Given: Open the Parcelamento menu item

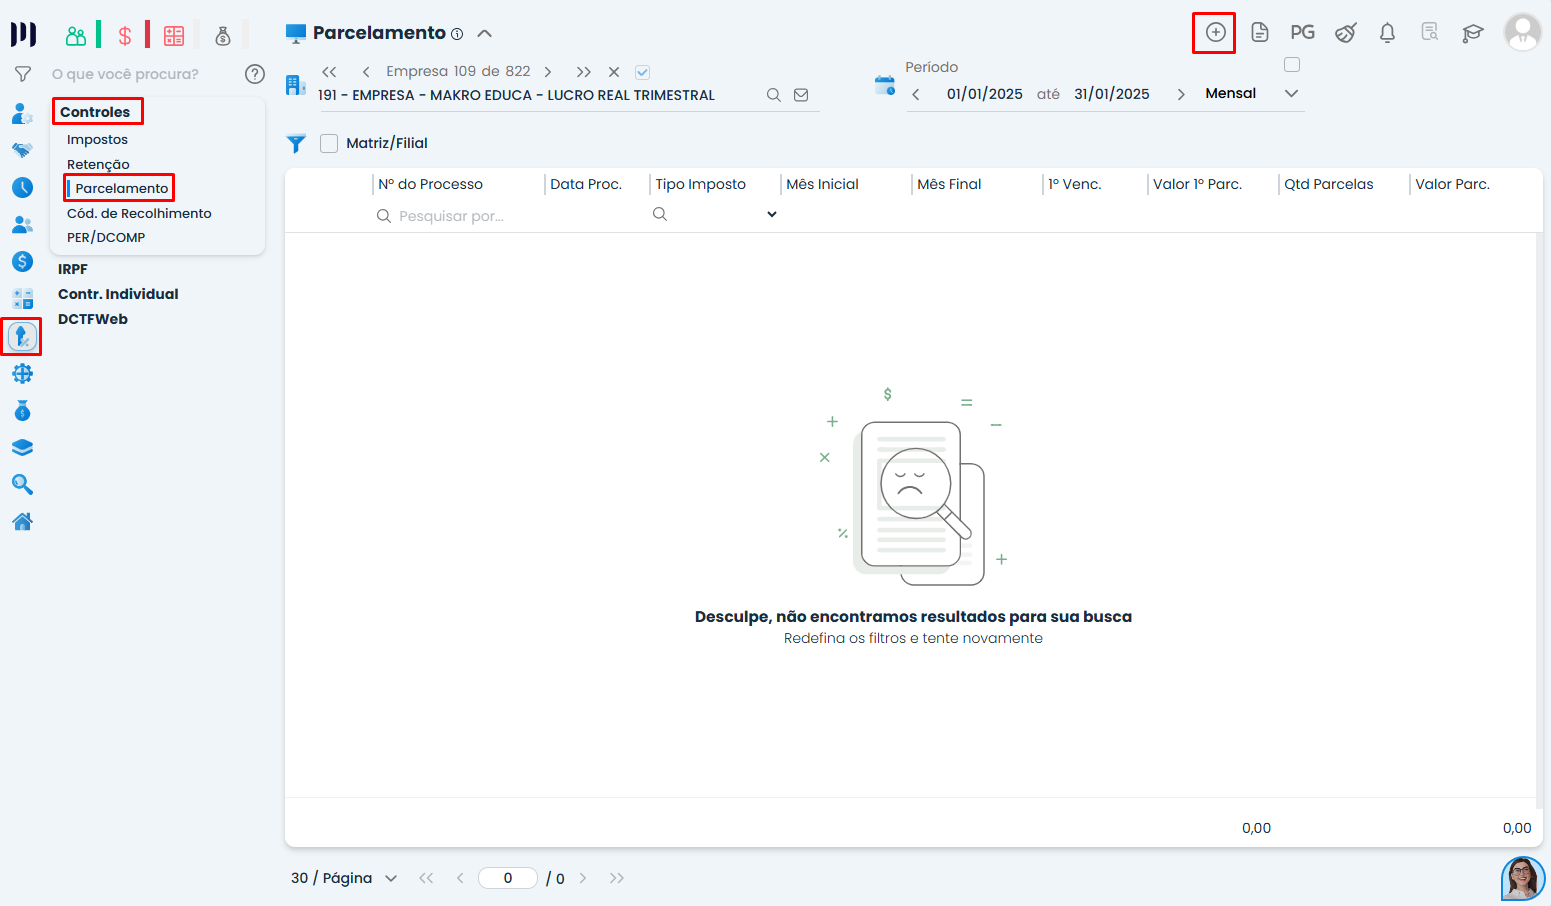Looking at the screenshot, I should pos(122,188).
